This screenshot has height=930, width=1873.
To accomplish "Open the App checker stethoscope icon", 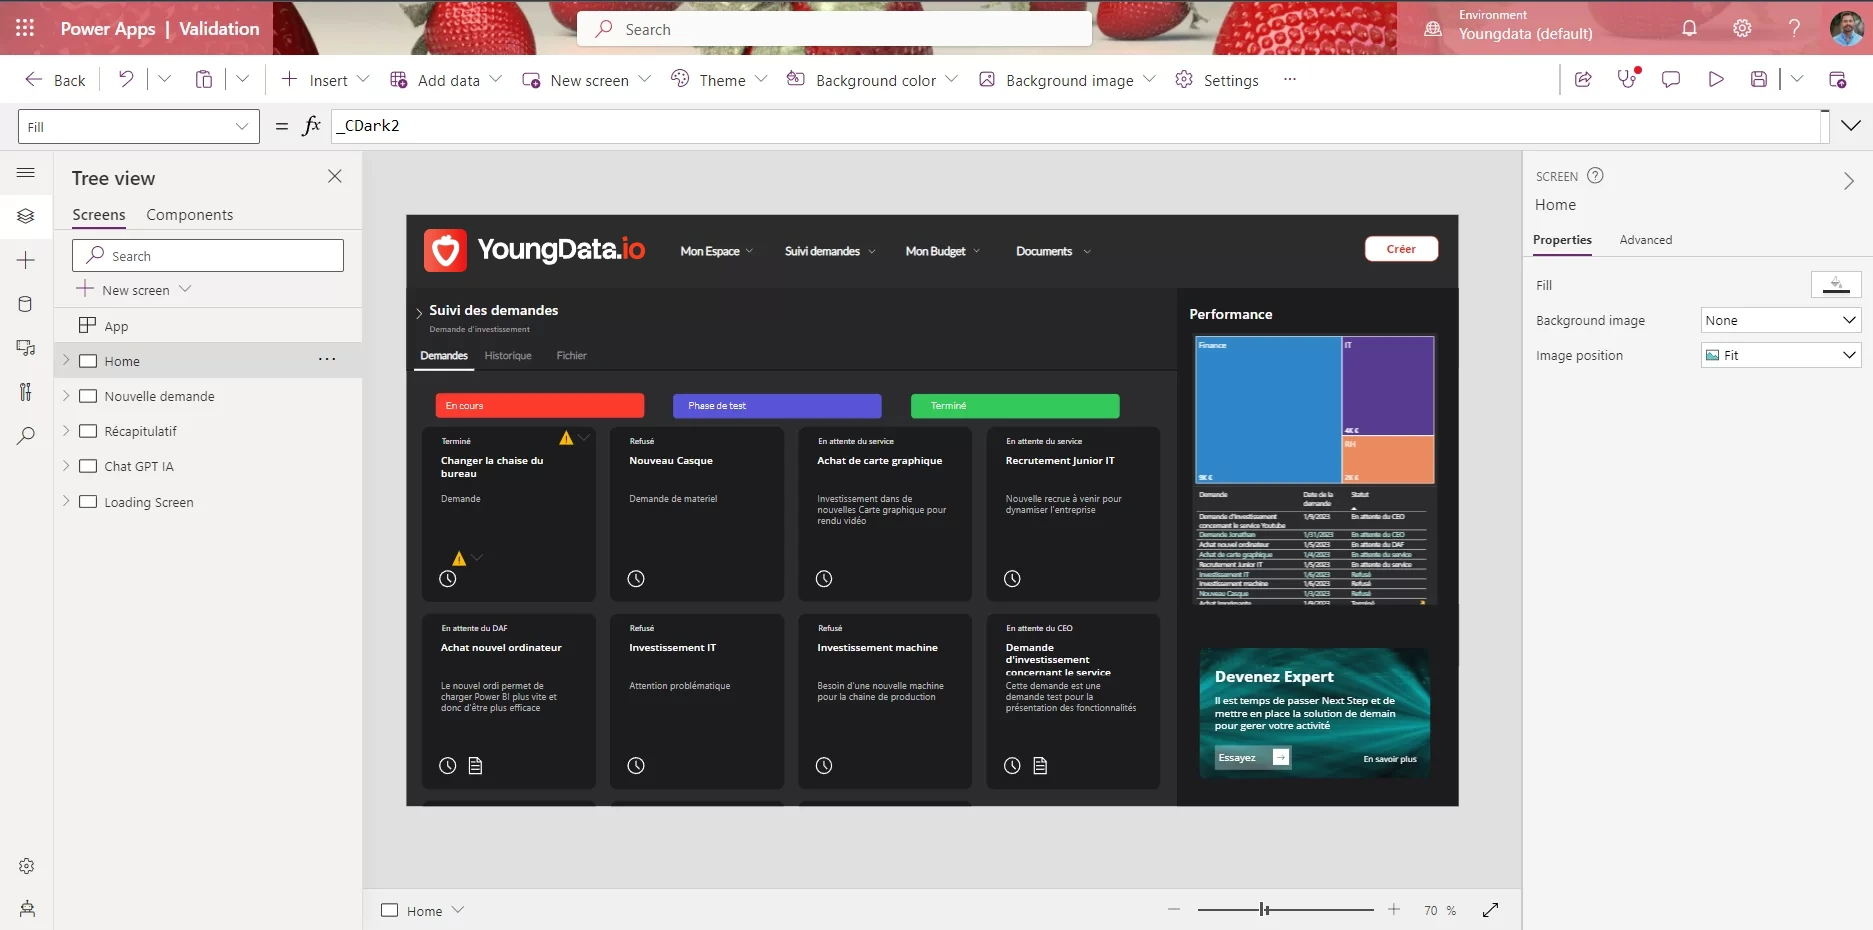I will pos(1628,78).
